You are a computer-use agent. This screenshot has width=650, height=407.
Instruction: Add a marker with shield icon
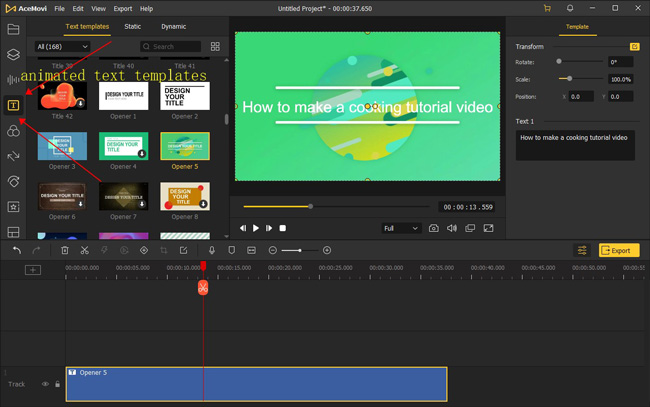(x=232, y=250)
